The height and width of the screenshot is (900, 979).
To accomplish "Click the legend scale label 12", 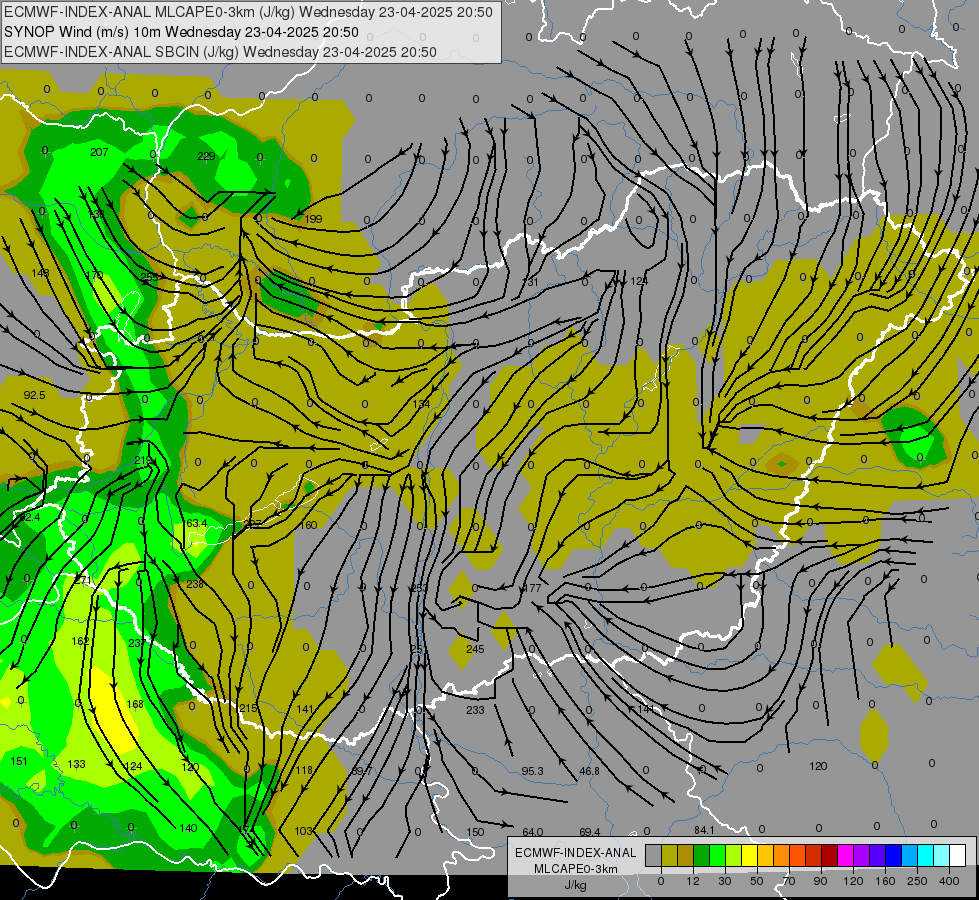I will coord(693,881).
